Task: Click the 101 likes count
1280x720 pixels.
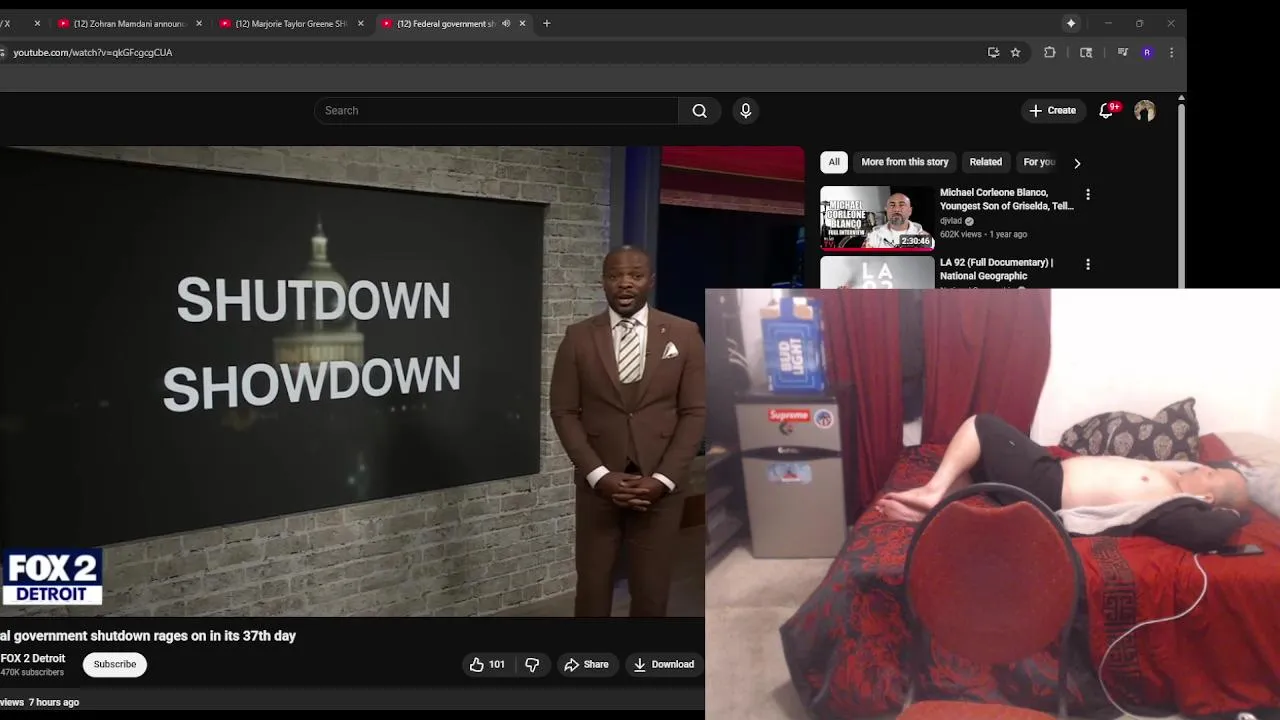Action: [497, 664]
